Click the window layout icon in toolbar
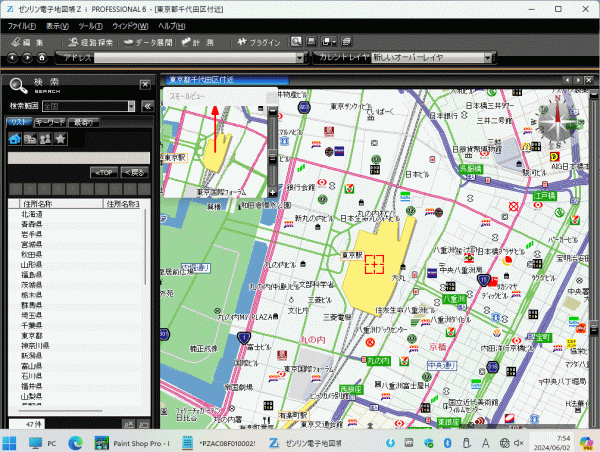The image size is (600, 452). [x=326, y=41]
